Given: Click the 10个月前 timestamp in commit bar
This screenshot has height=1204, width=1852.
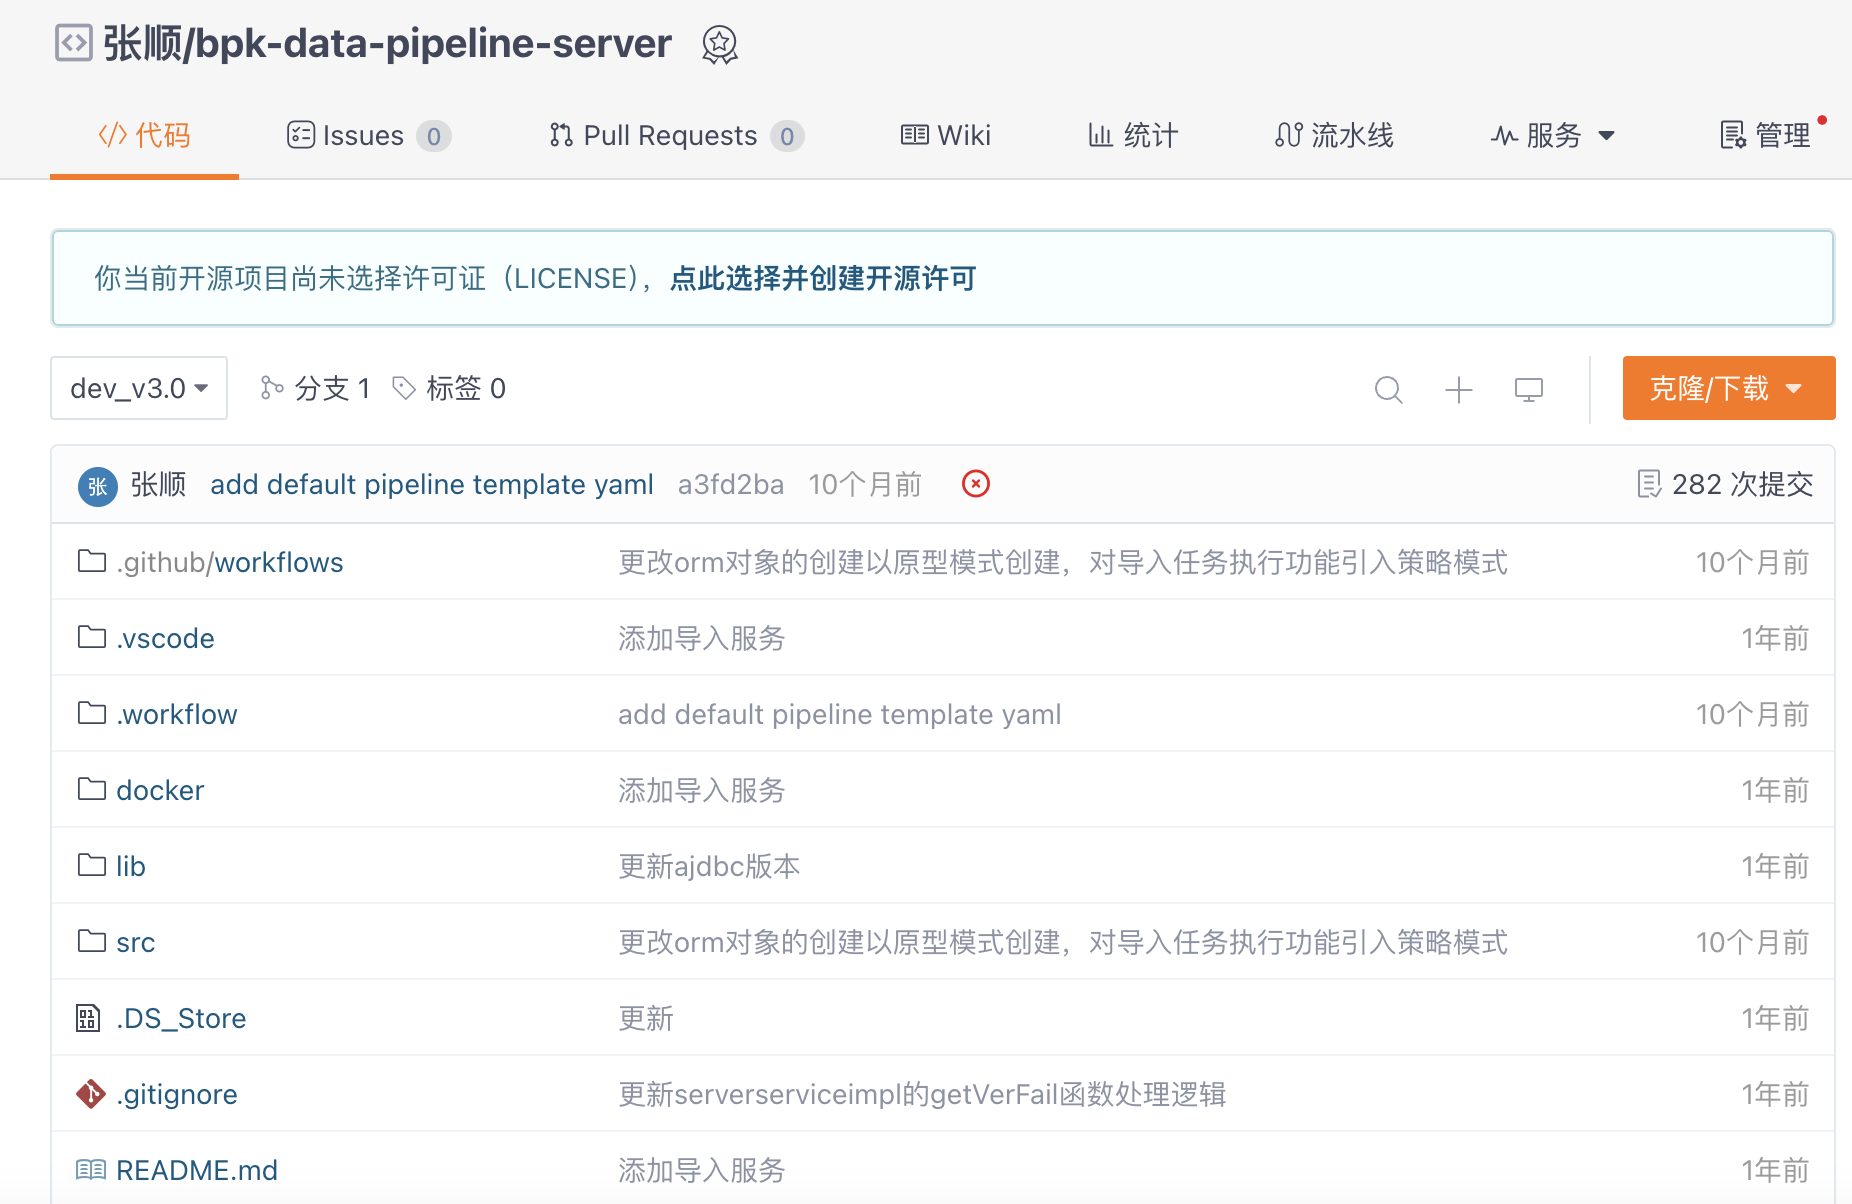Looking at the screenshot, I should pos(865,485).
